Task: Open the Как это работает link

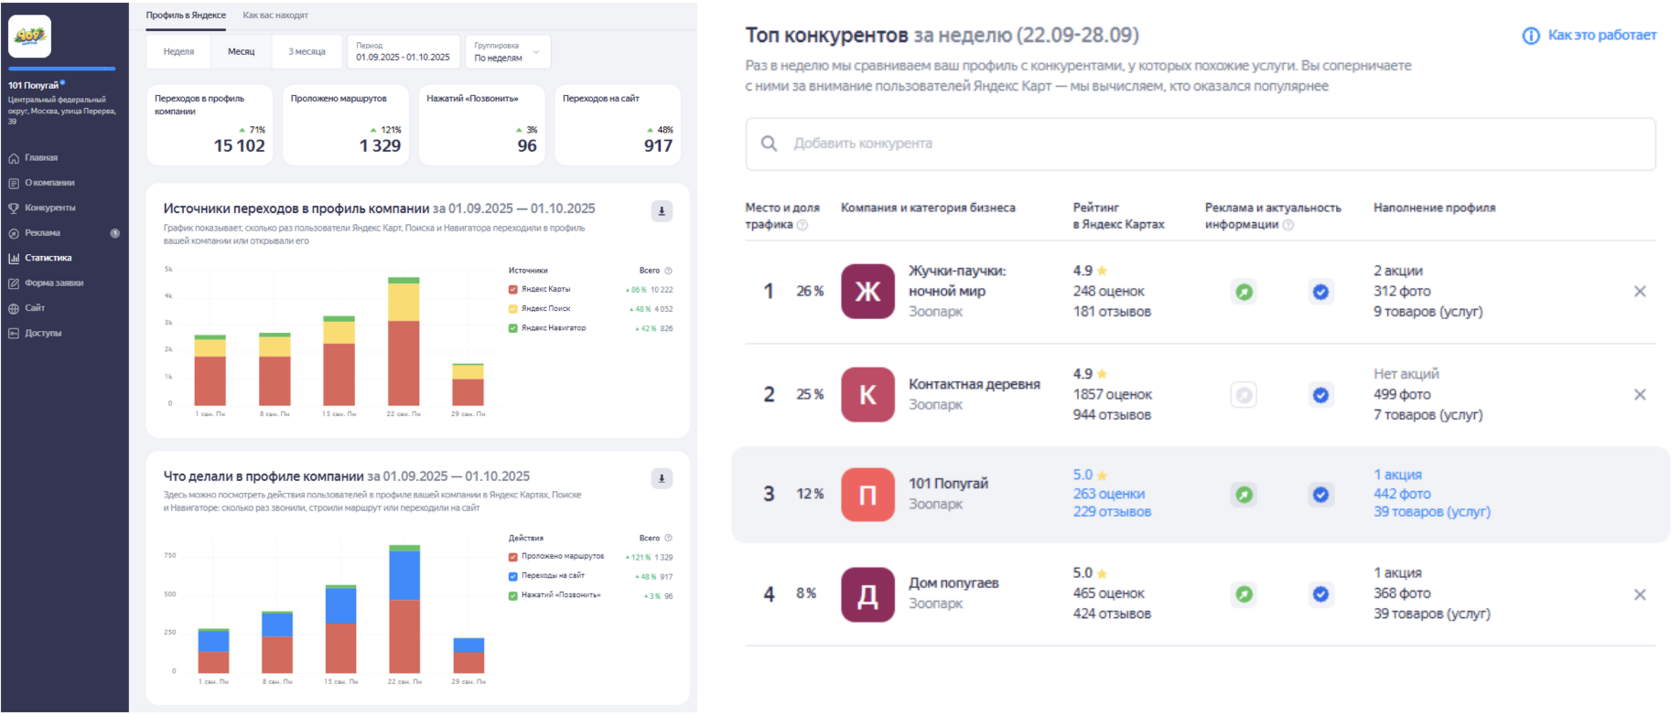Action: [x=1602, y=35]
